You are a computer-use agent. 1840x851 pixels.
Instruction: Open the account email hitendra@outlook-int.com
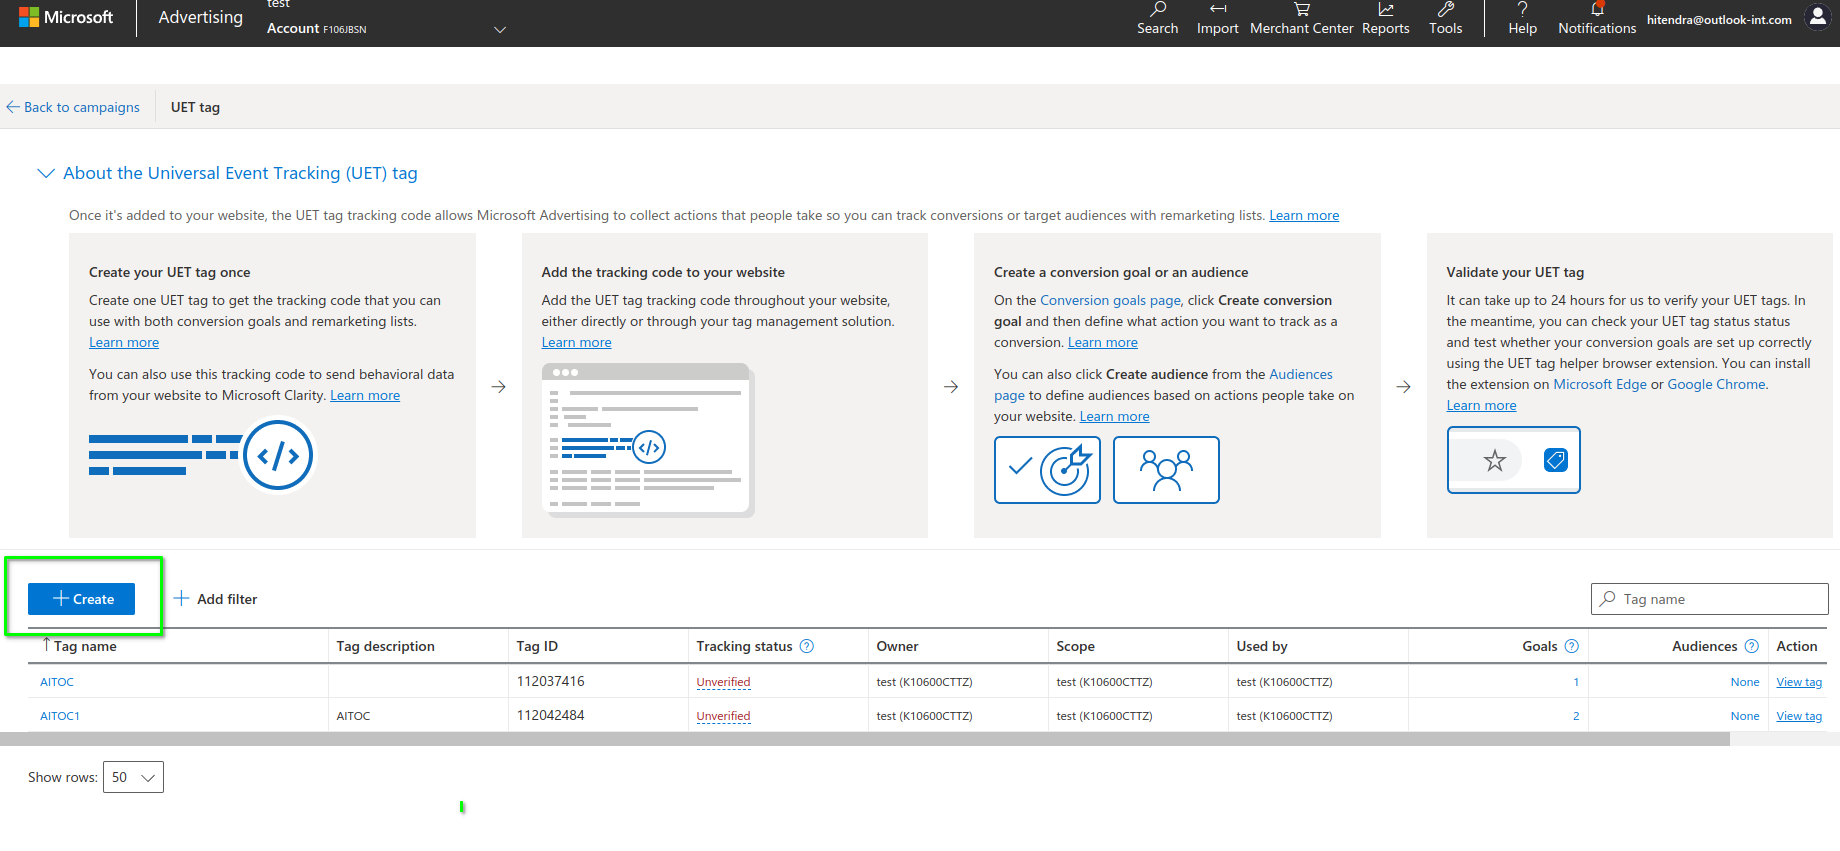[x=1719, y=19]
